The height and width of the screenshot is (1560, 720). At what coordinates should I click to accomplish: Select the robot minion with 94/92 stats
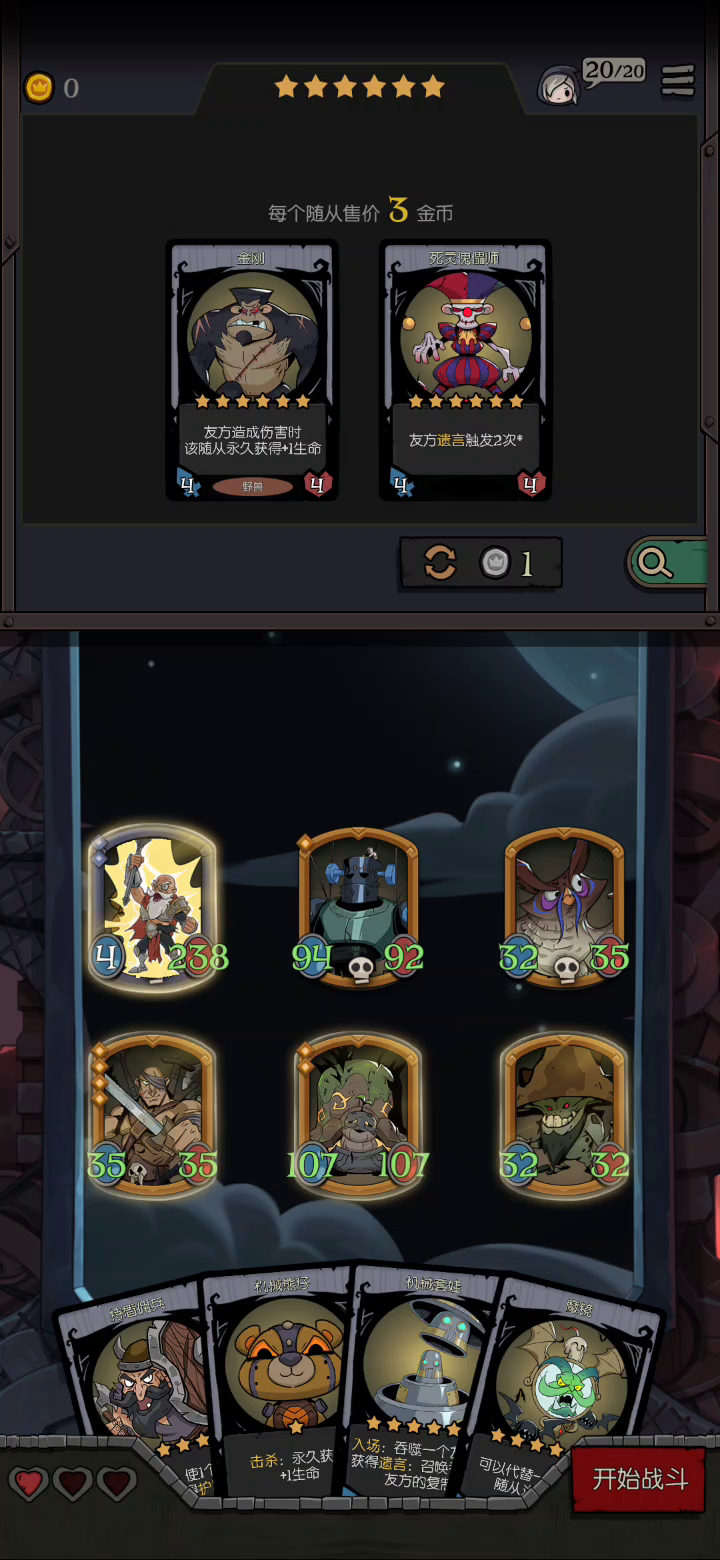tap(358, 908)
